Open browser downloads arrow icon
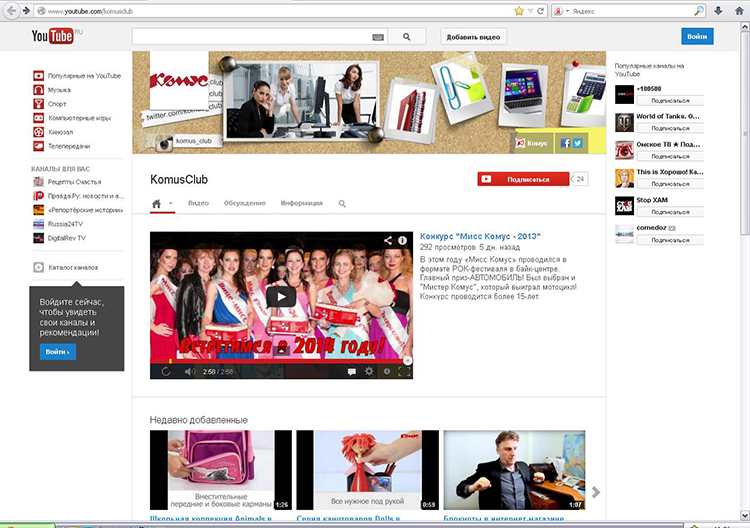Screen dimensions: 750x528 coord(718,11)
